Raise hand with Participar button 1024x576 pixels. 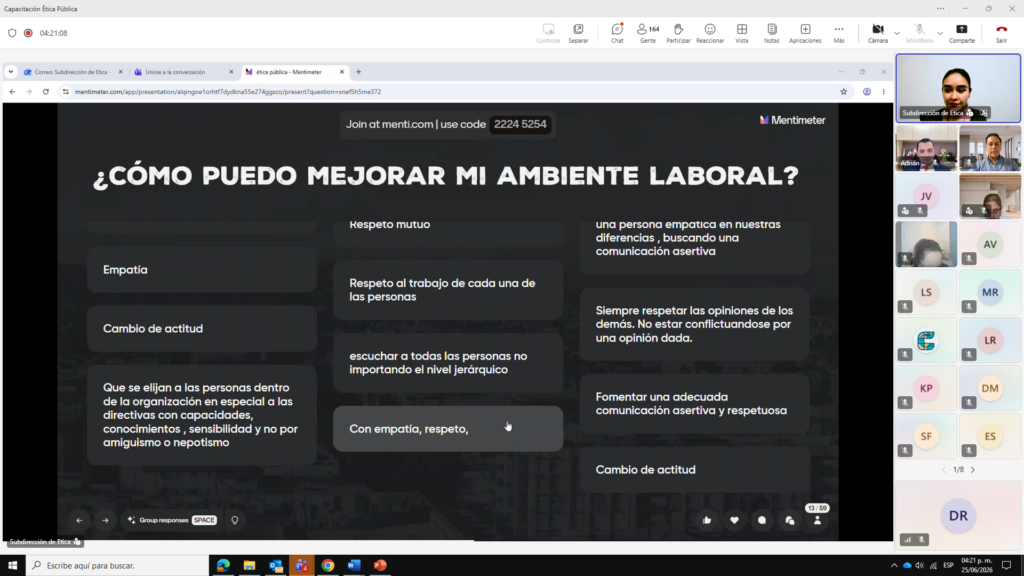pos(678,33)
